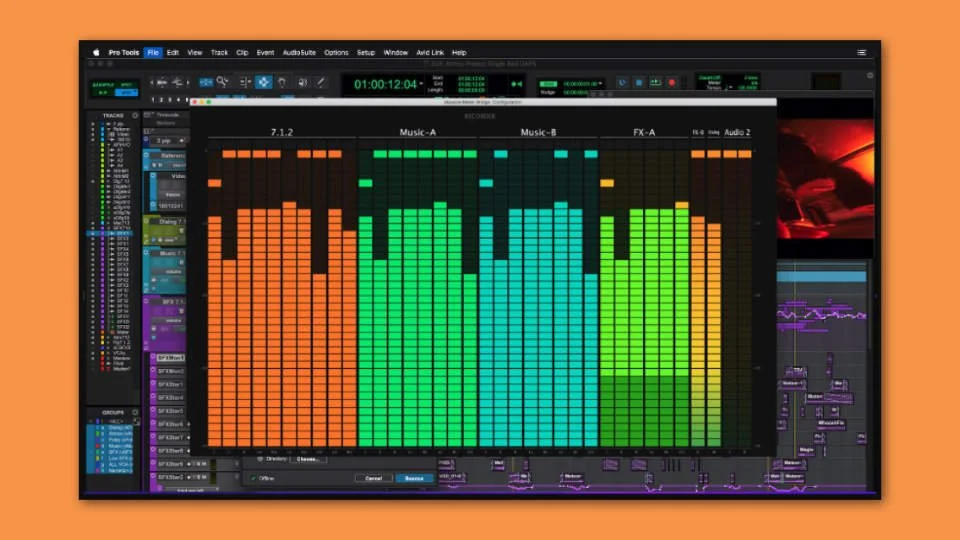This screenshot has width=960, height=540.
Task: Open the AudioSuite menu
Action: (299, 53)
